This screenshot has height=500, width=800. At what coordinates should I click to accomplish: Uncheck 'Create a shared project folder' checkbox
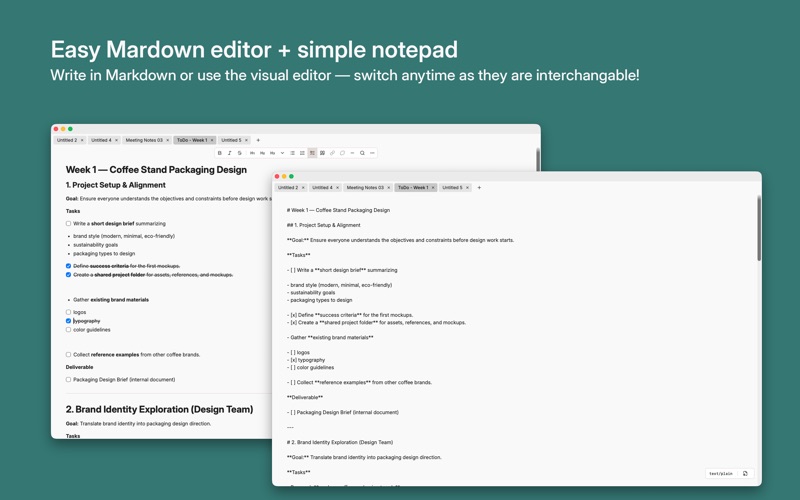(x=68, y=274)
